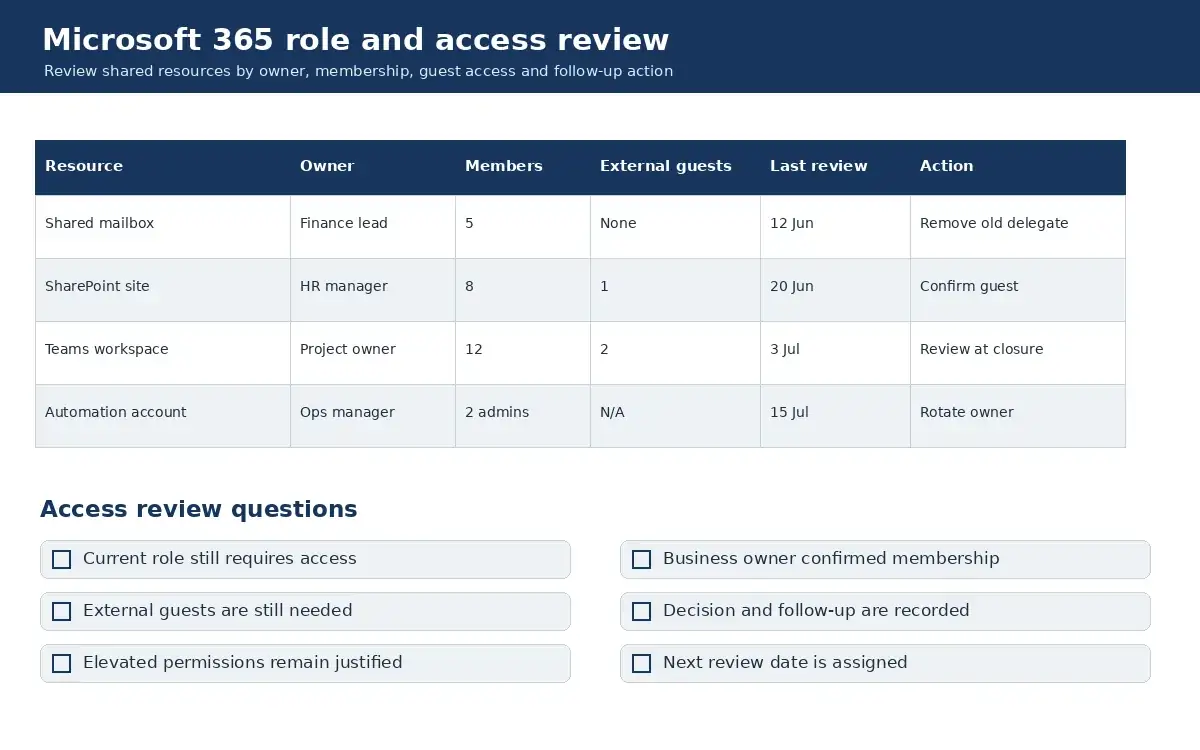1200x750 pixels.
Task: Click the 'Finance lead' owner cell
Action: (x=373, y=226)
